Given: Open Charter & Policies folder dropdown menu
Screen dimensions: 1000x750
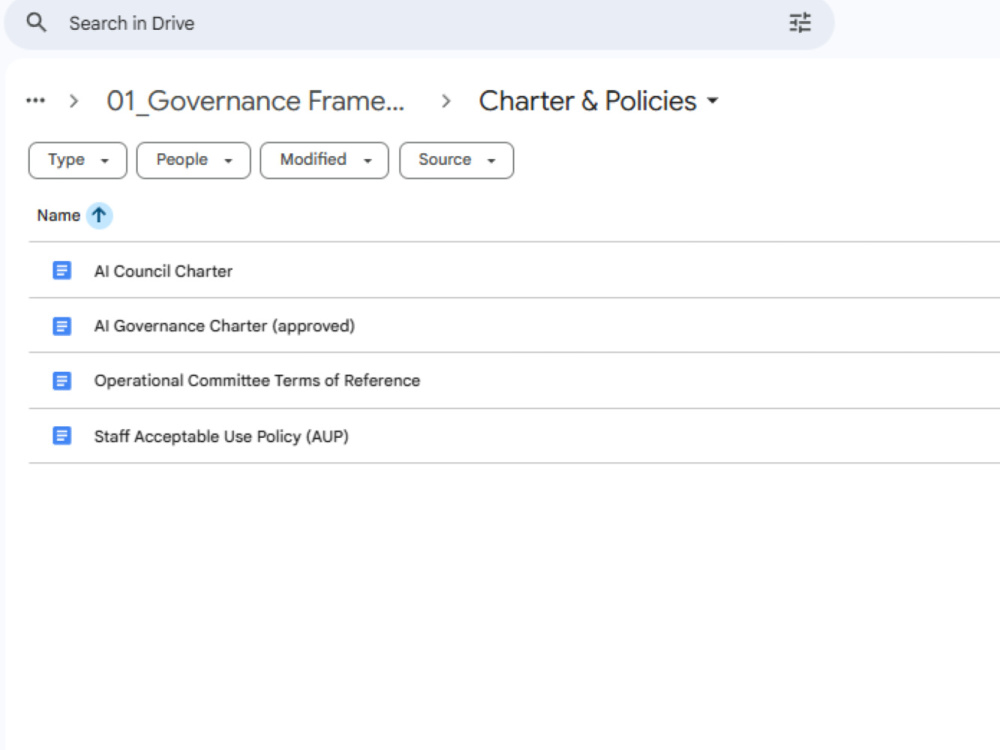Looking at the screenshot, I should pyautogui.click(x=598, y=101).
